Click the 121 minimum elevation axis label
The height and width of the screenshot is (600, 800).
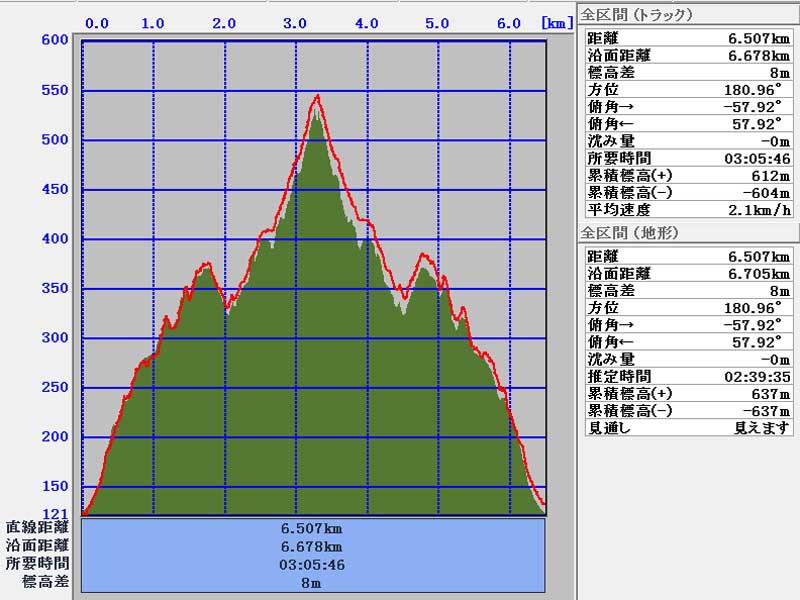(55, 513)
